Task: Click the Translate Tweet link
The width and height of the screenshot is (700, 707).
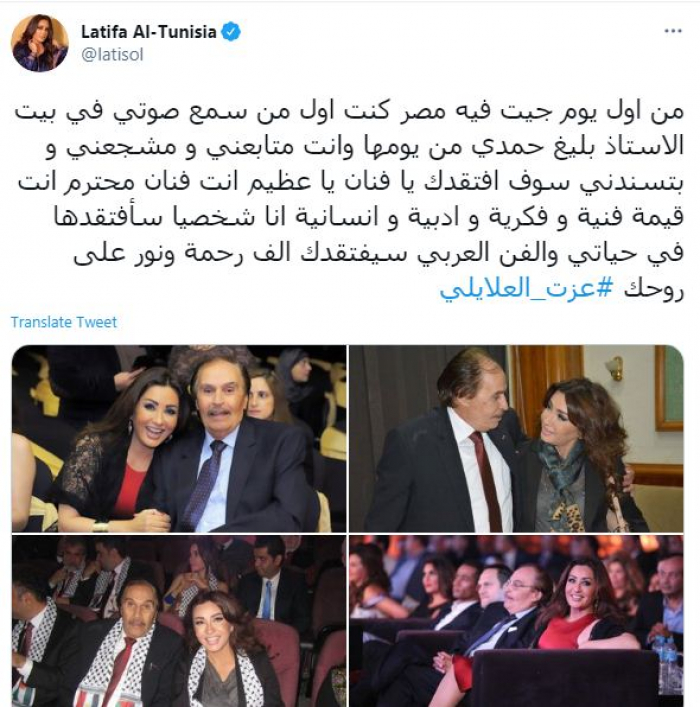Action: pyautogui.click(x=64, y=322)
